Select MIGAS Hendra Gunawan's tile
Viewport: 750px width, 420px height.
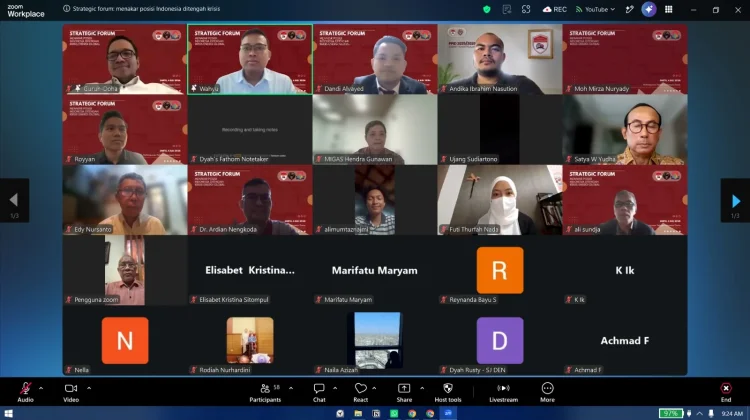(x=375, y=130)
